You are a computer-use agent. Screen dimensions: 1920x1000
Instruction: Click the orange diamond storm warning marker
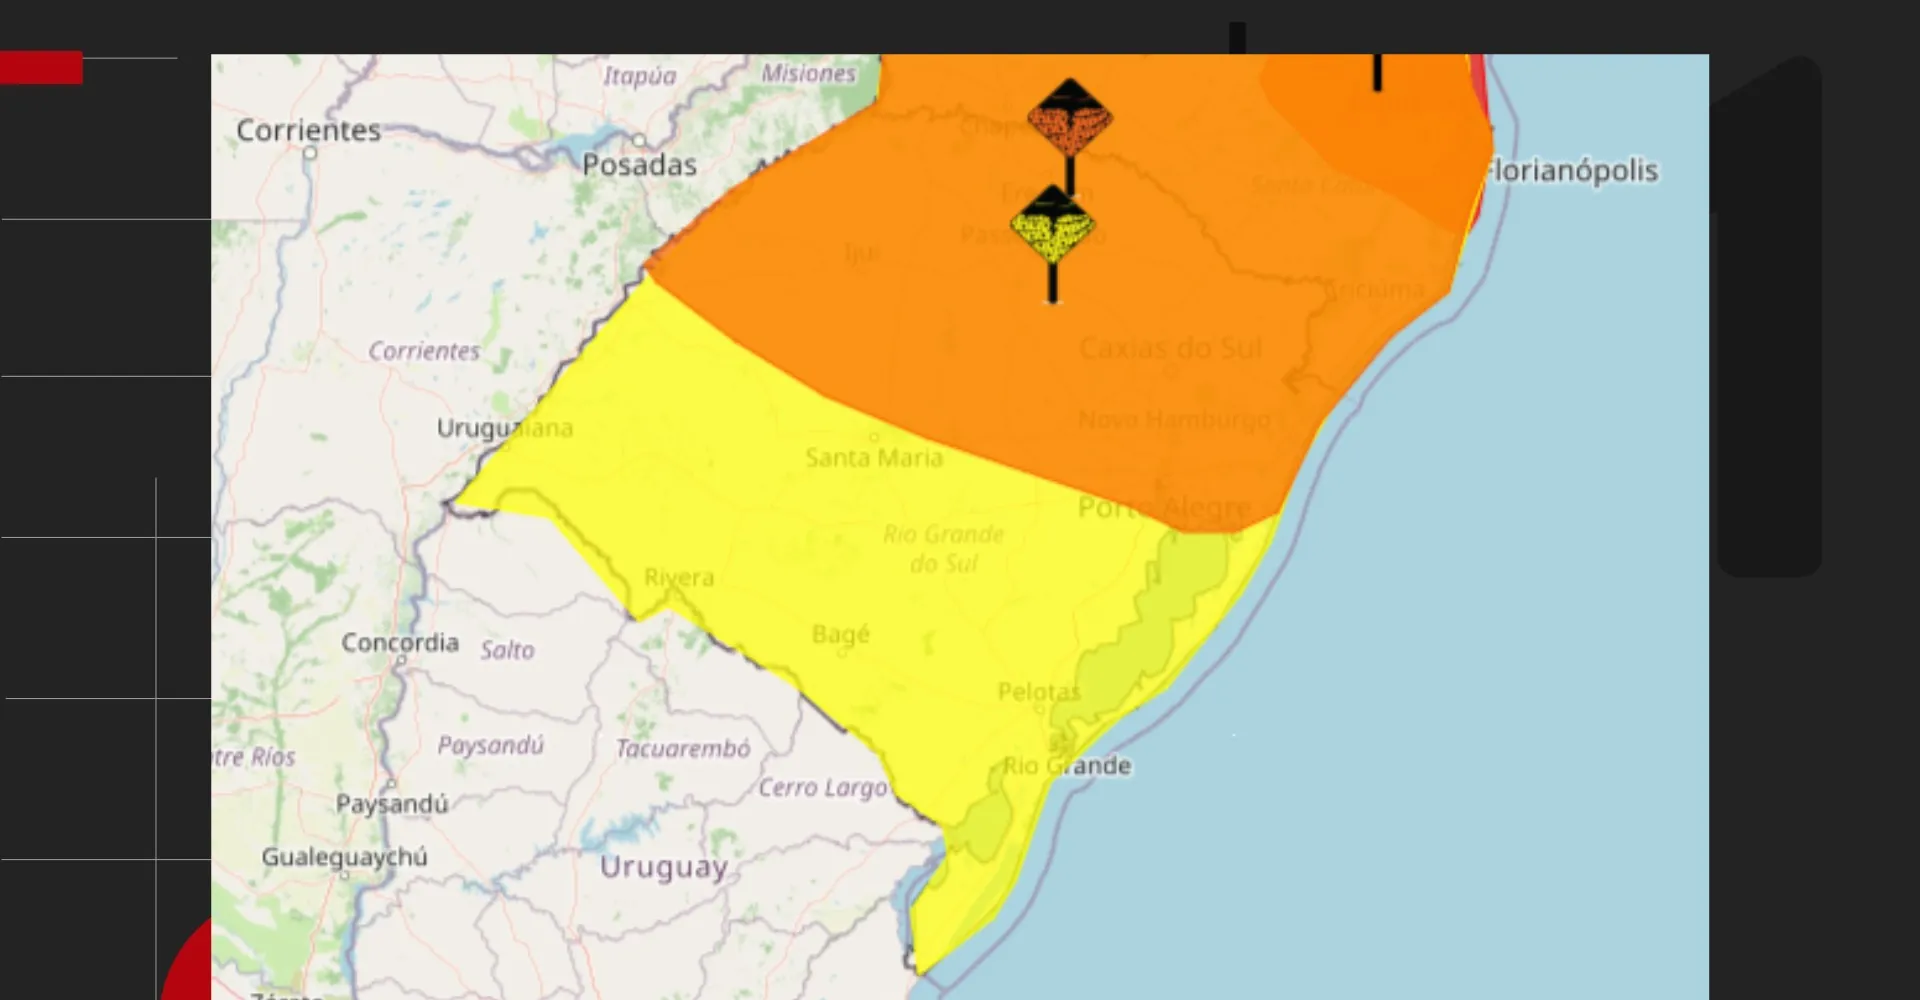tap(1069, 118)
